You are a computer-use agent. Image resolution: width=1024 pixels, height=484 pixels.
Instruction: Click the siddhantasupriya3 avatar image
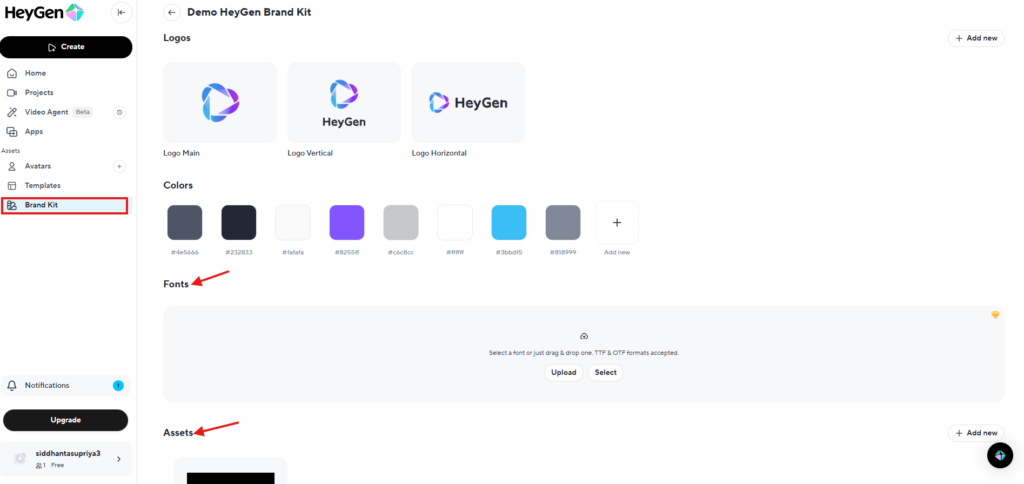(20, 459)
